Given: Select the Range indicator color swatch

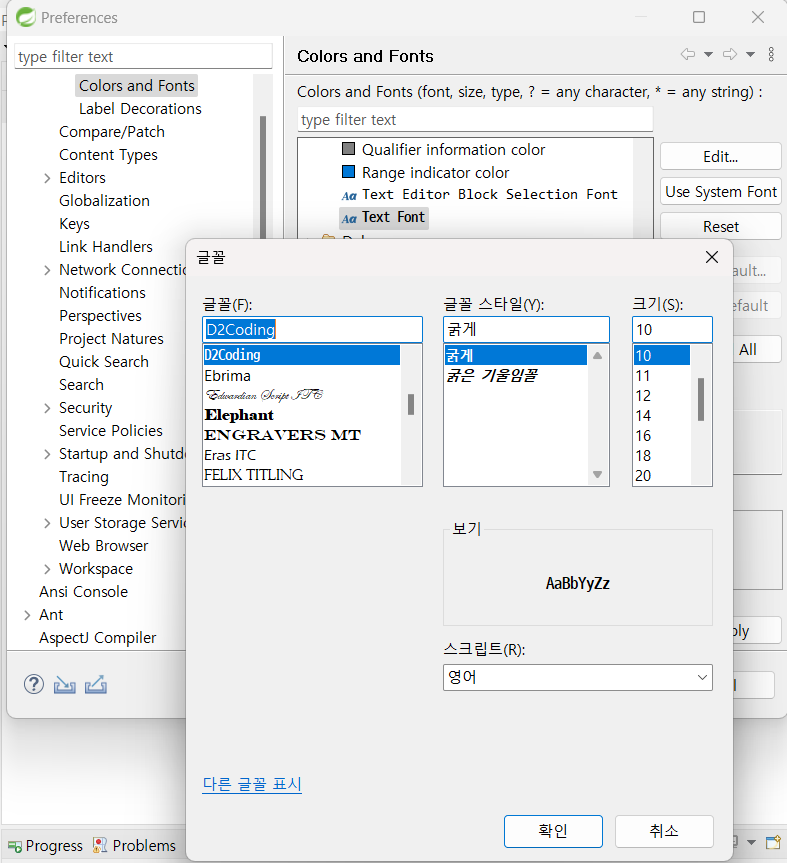Looking at the screenshot, I should pos(348,172).
